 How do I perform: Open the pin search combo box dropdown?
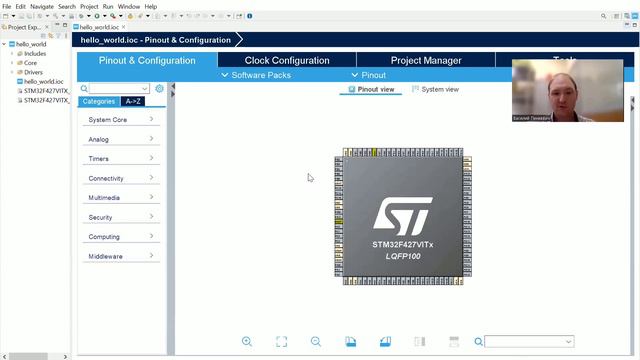tap(569, 342)
